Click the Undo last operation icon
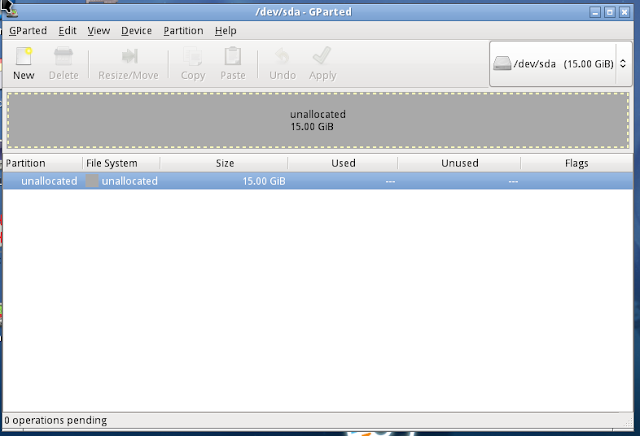The width and height of the screenshot is (640, 436). pyautogui.click(x=282, y=57)
